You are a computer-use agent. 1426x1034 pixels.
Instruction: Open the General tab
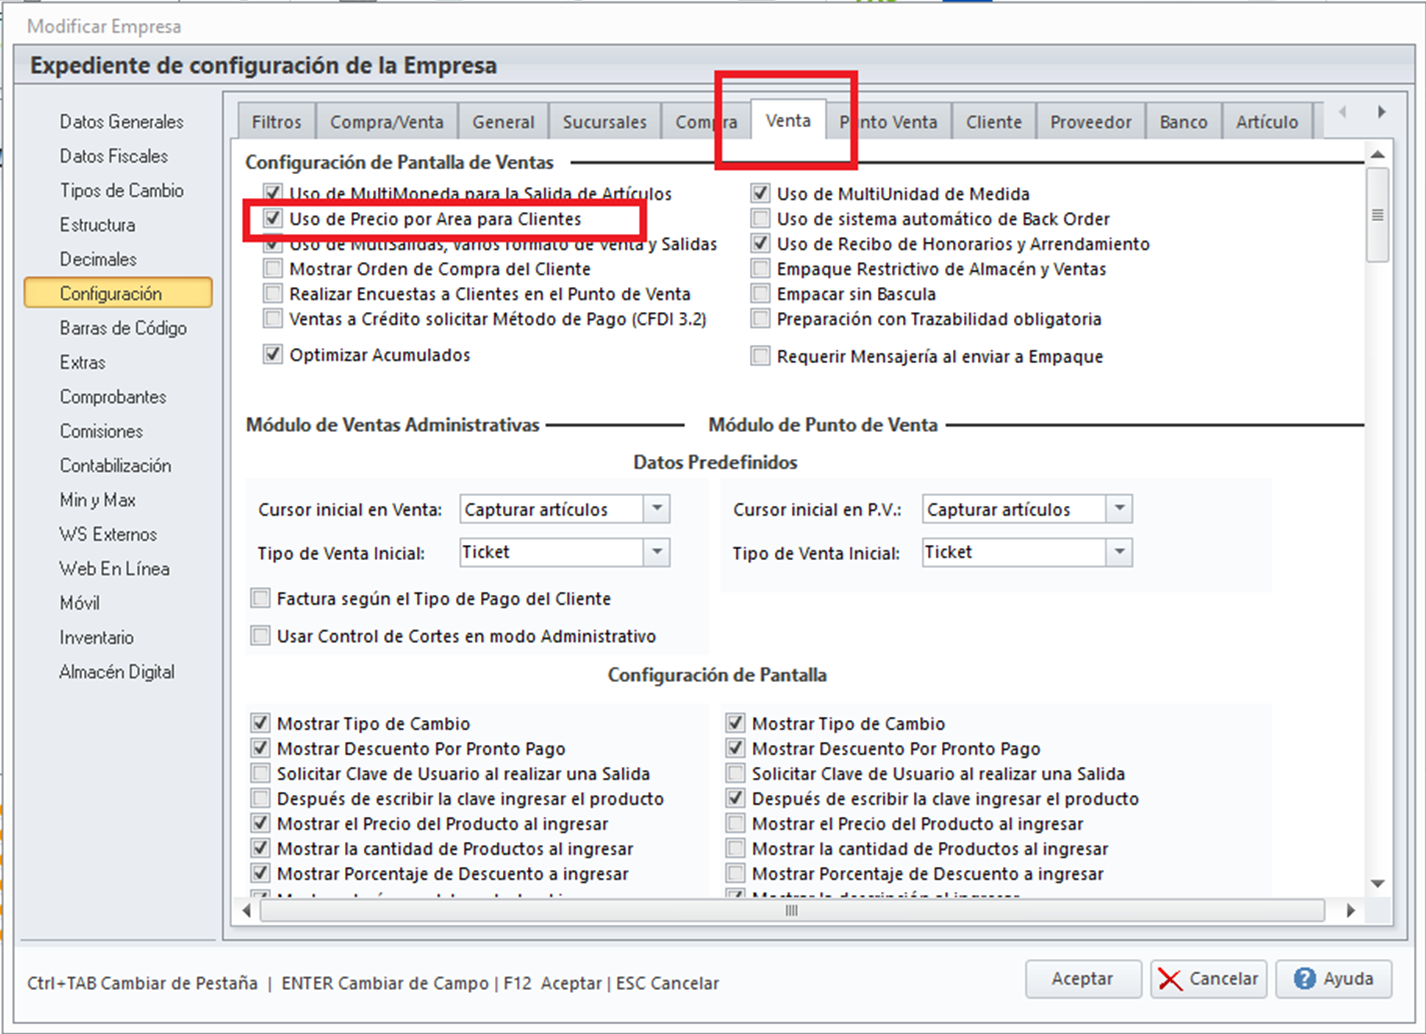pos(504,122)
